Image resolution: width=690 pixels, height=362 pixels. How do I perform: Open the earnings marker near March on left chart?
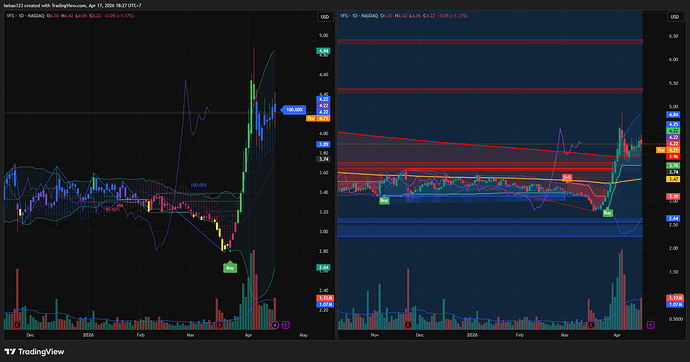220,325
